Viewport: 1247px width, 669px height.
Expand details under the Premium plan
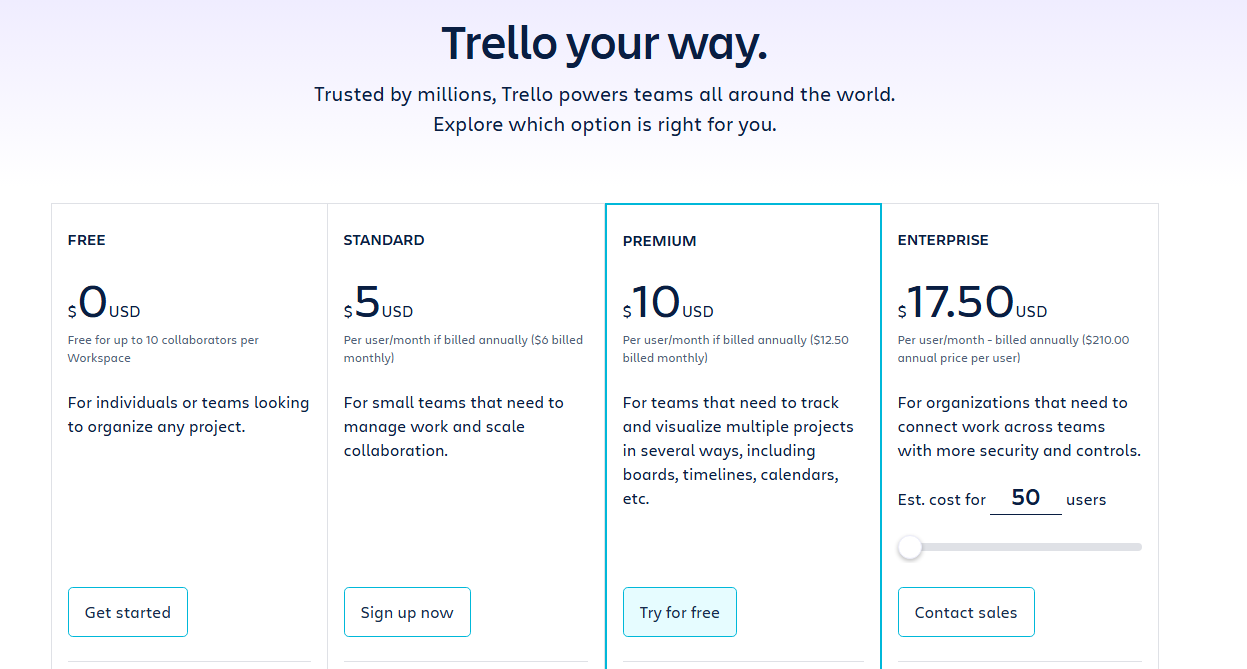743,663
